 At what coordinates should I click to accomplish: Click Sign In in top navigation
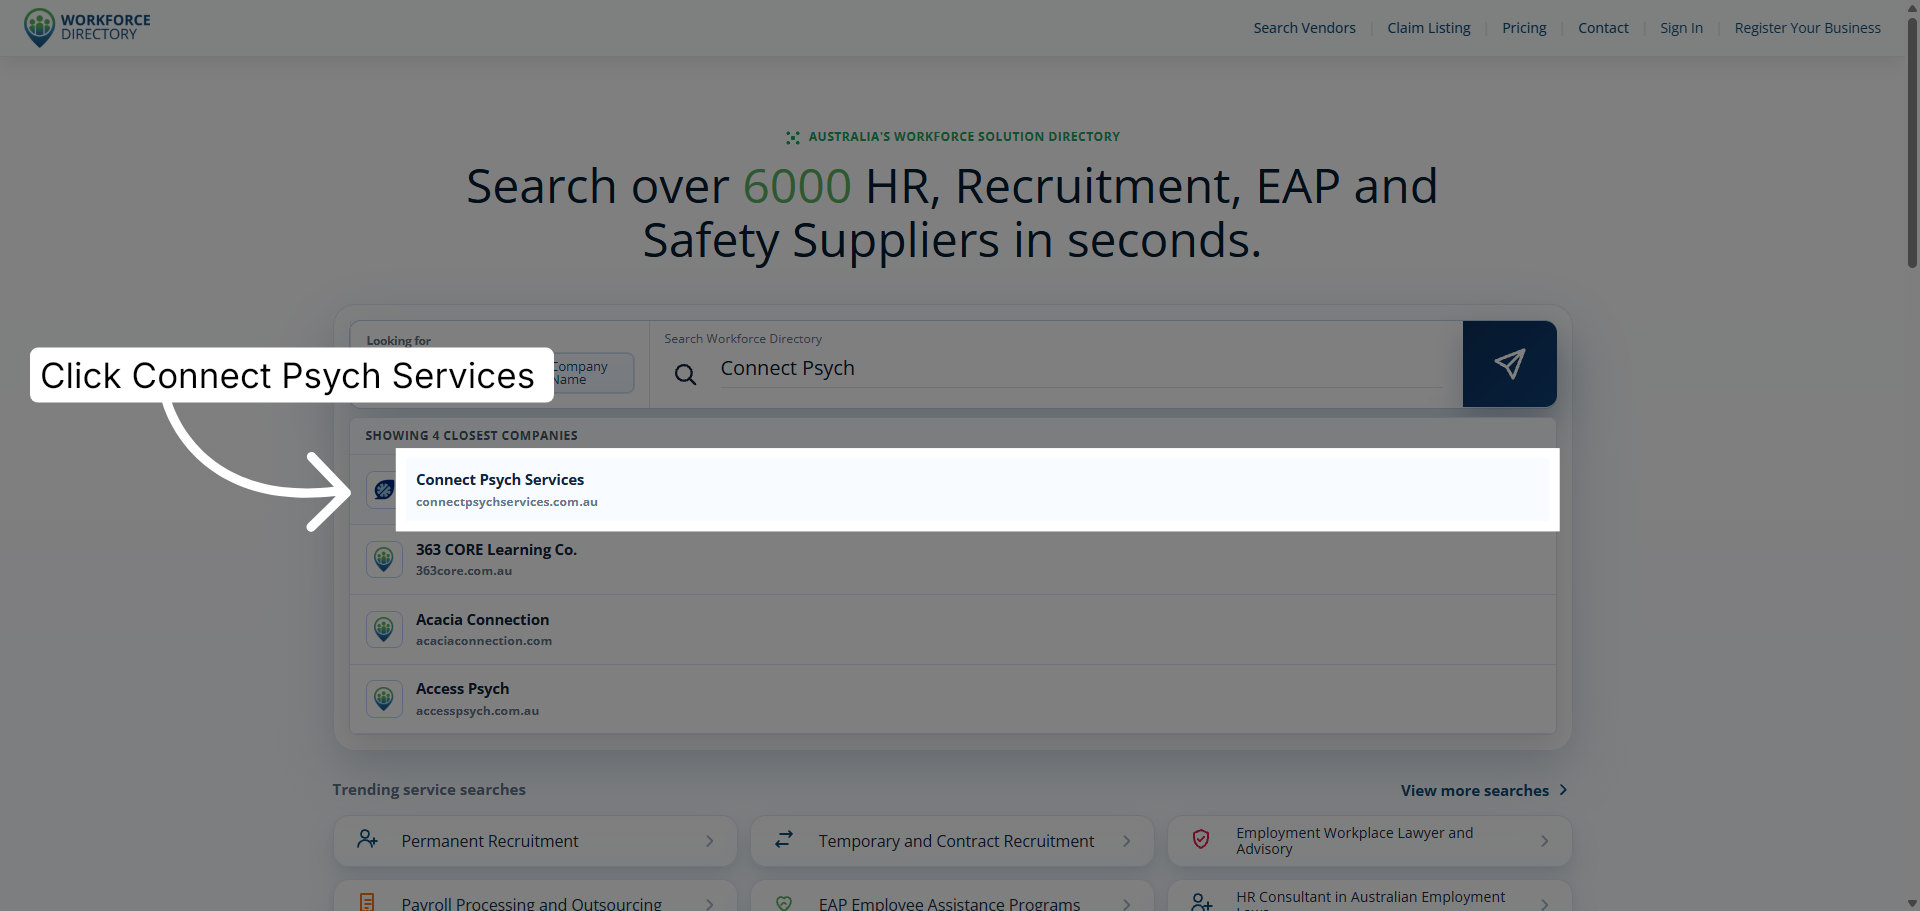1681,28
